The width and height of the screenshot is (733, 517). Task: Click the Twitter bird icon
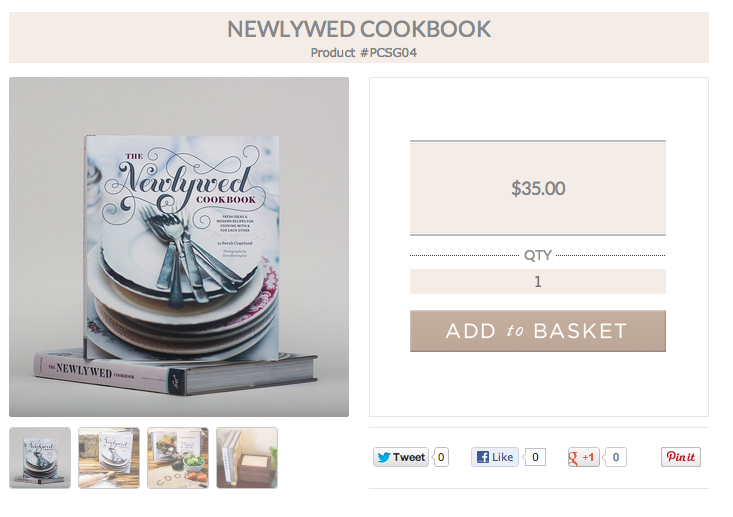[x=384, y=457]
